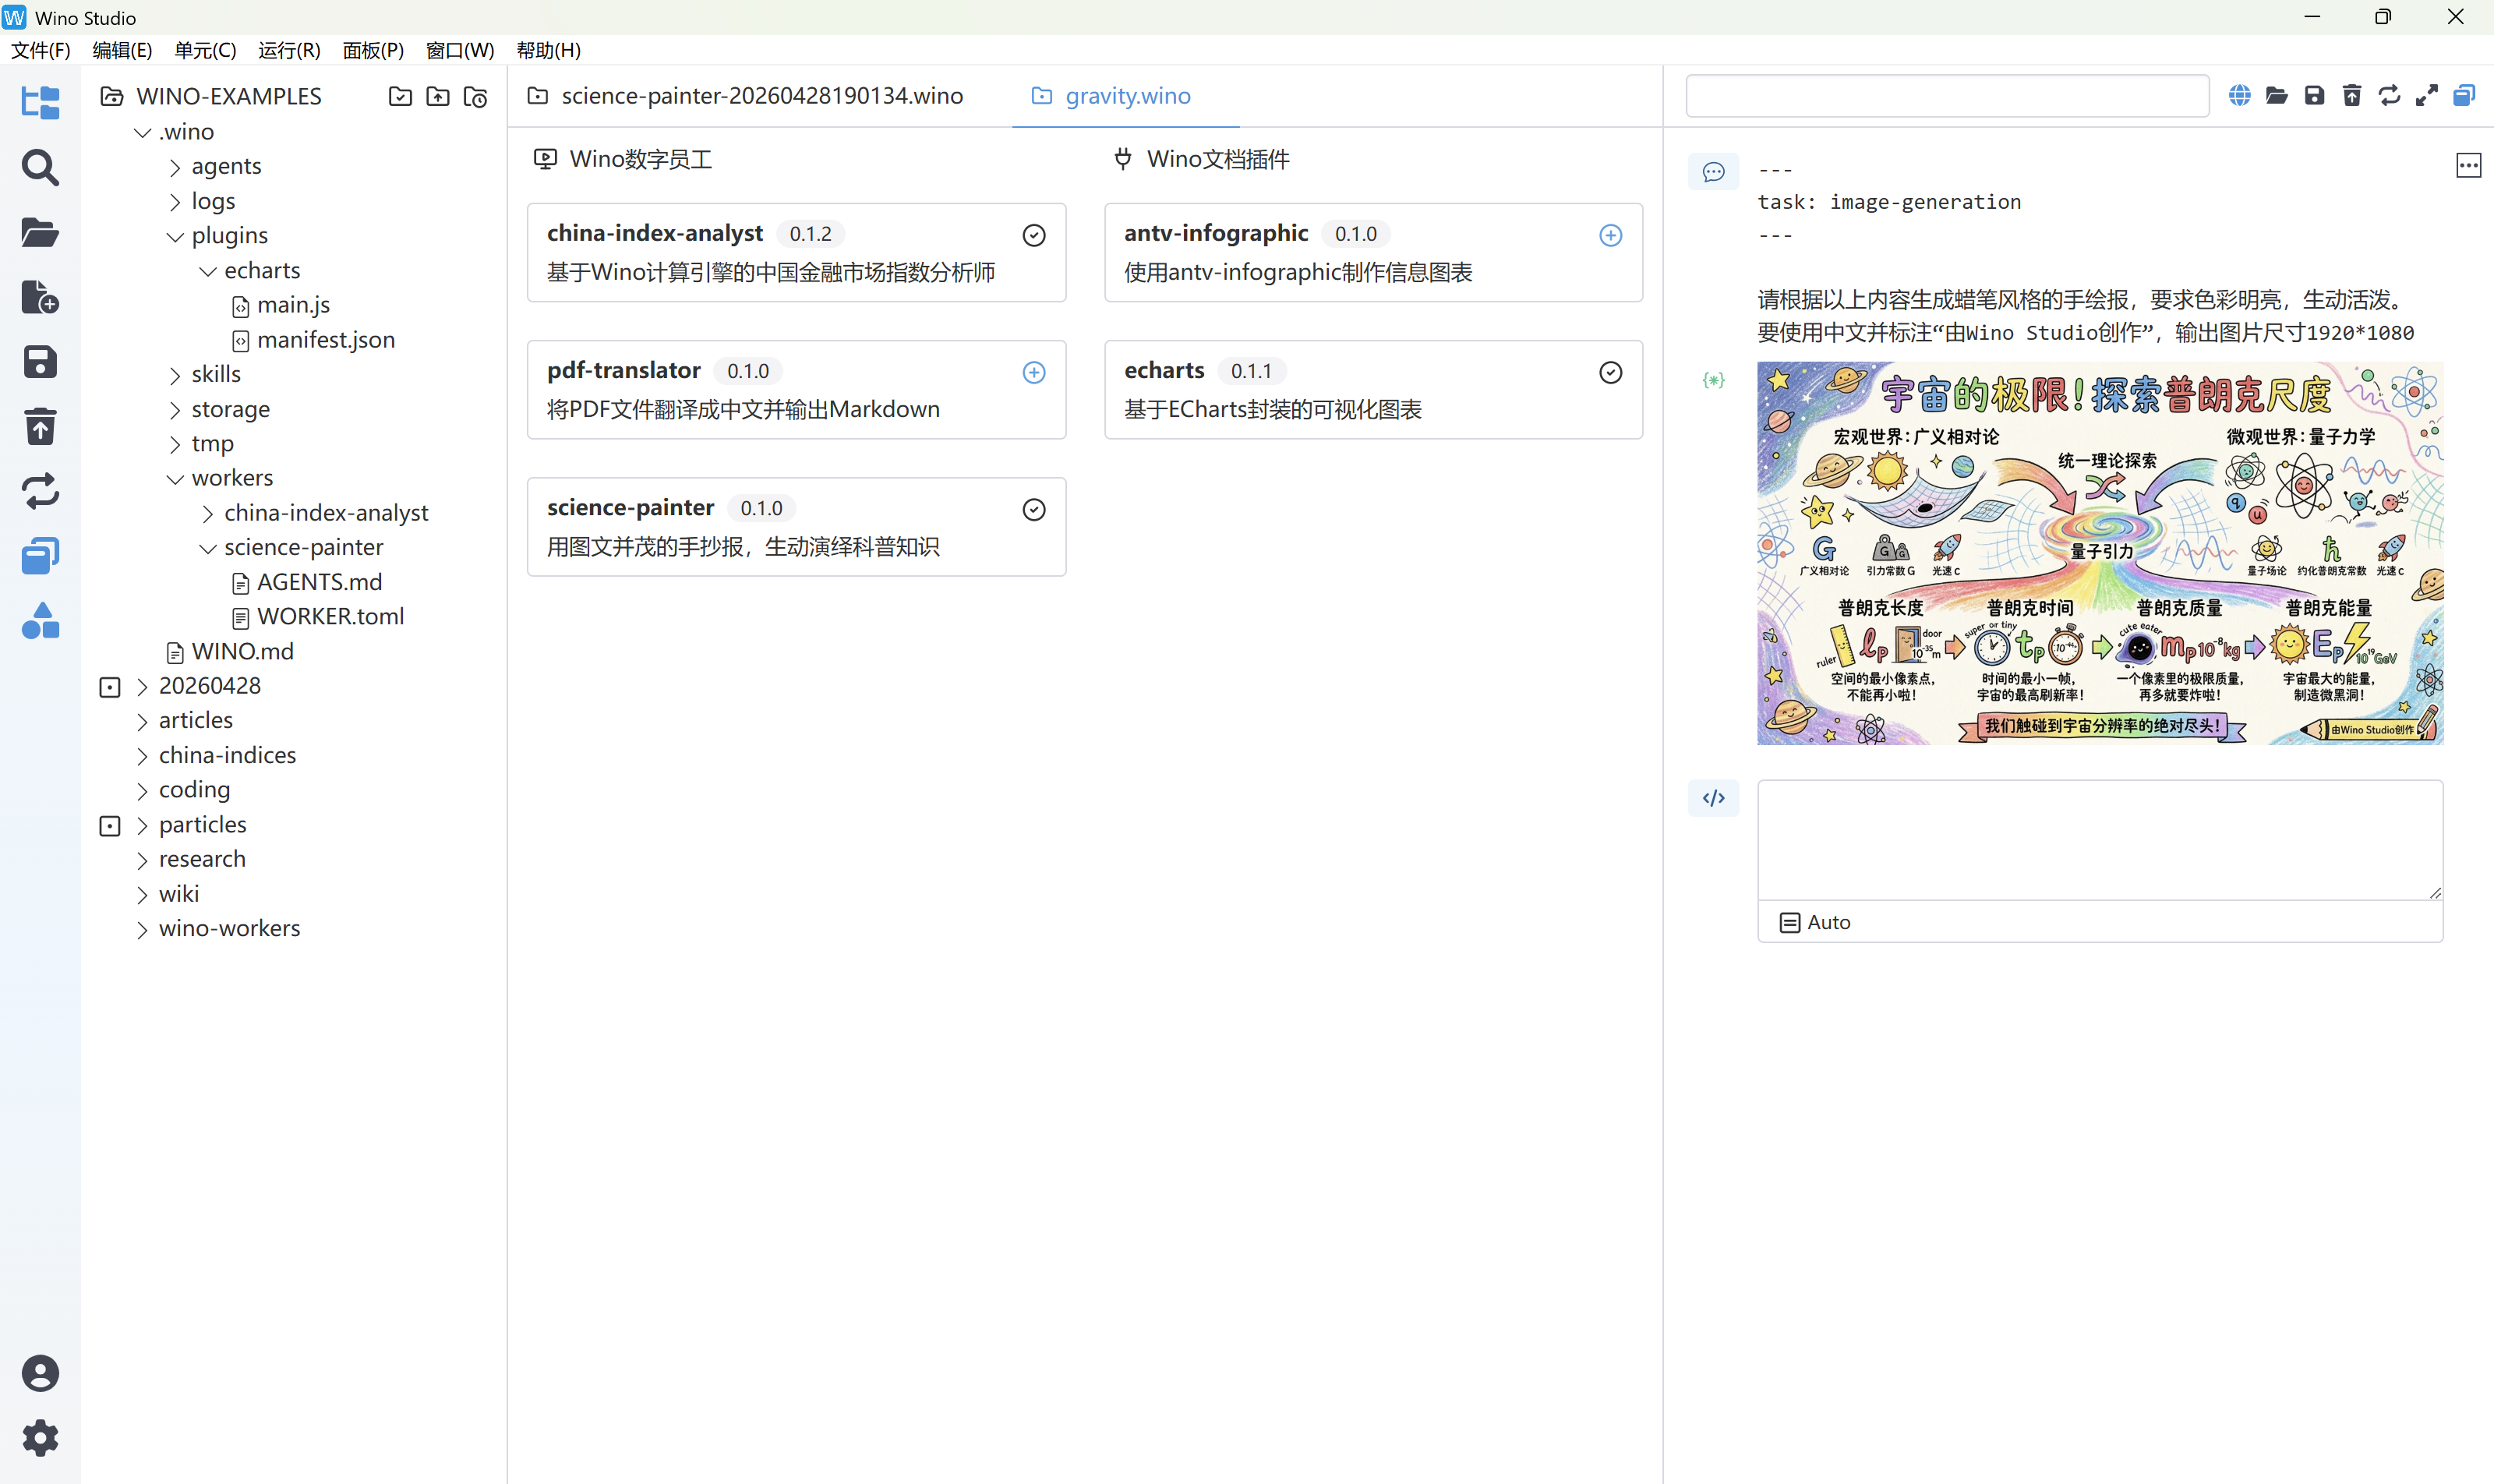Toggle the plus circle on antv-infographic card
Screen dimensions: 2494x1484
click(x=1610, y=235)
